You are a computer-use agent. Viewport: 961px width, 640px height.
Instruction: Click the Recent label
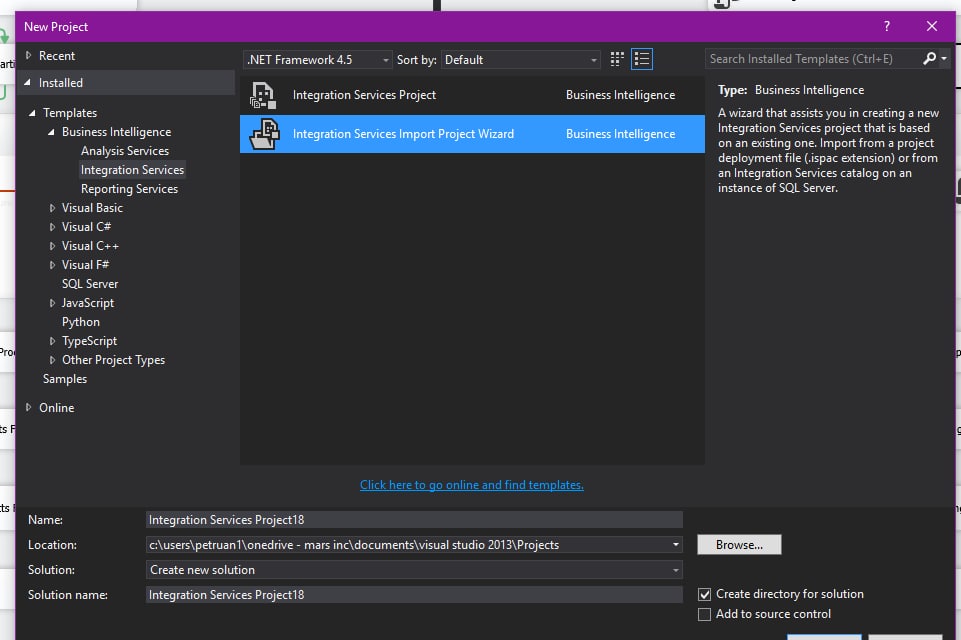point(57,56)
